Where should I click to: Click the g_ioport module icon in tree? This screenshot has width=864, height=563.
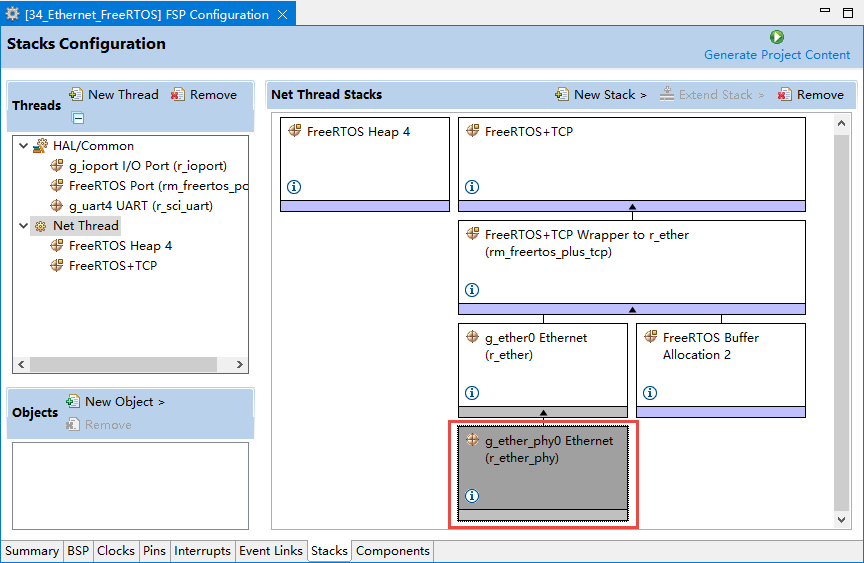tap(57, 166)
